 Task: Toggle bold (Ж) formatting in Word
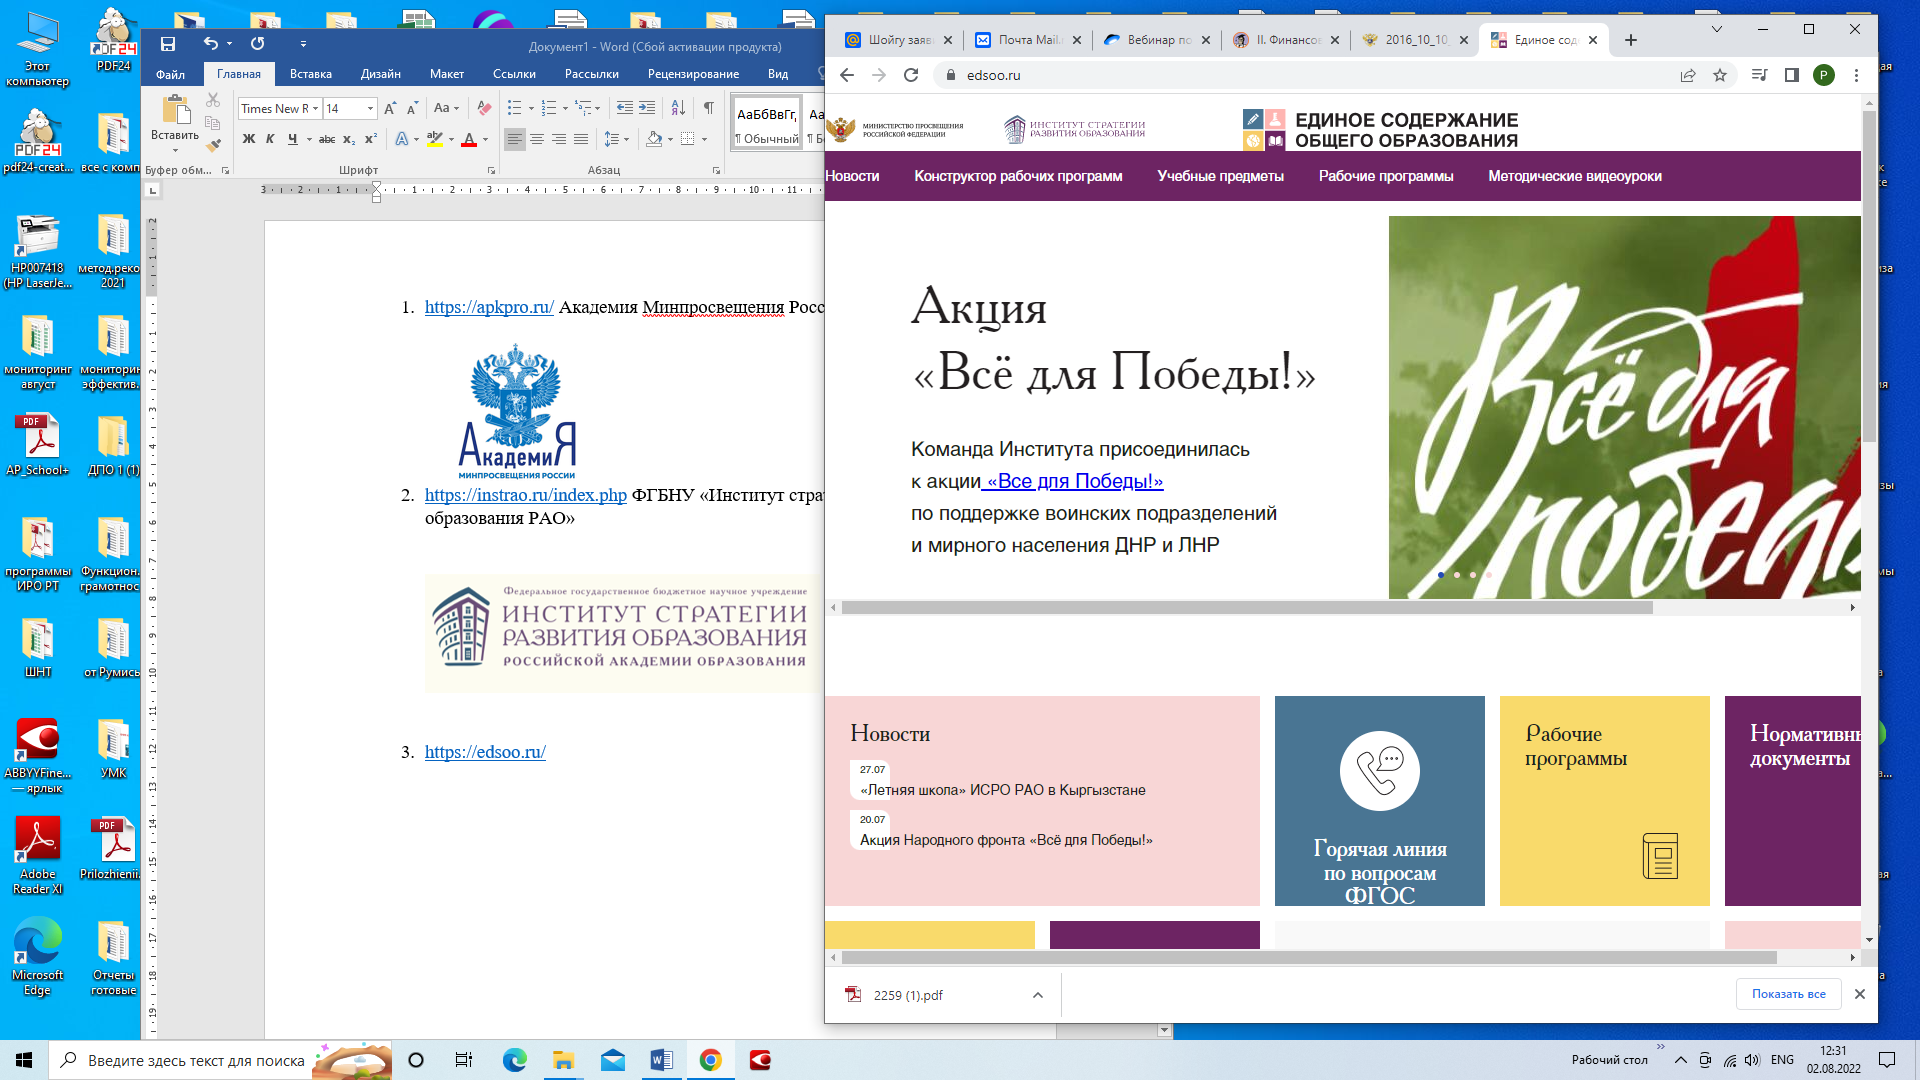point(249,139)
